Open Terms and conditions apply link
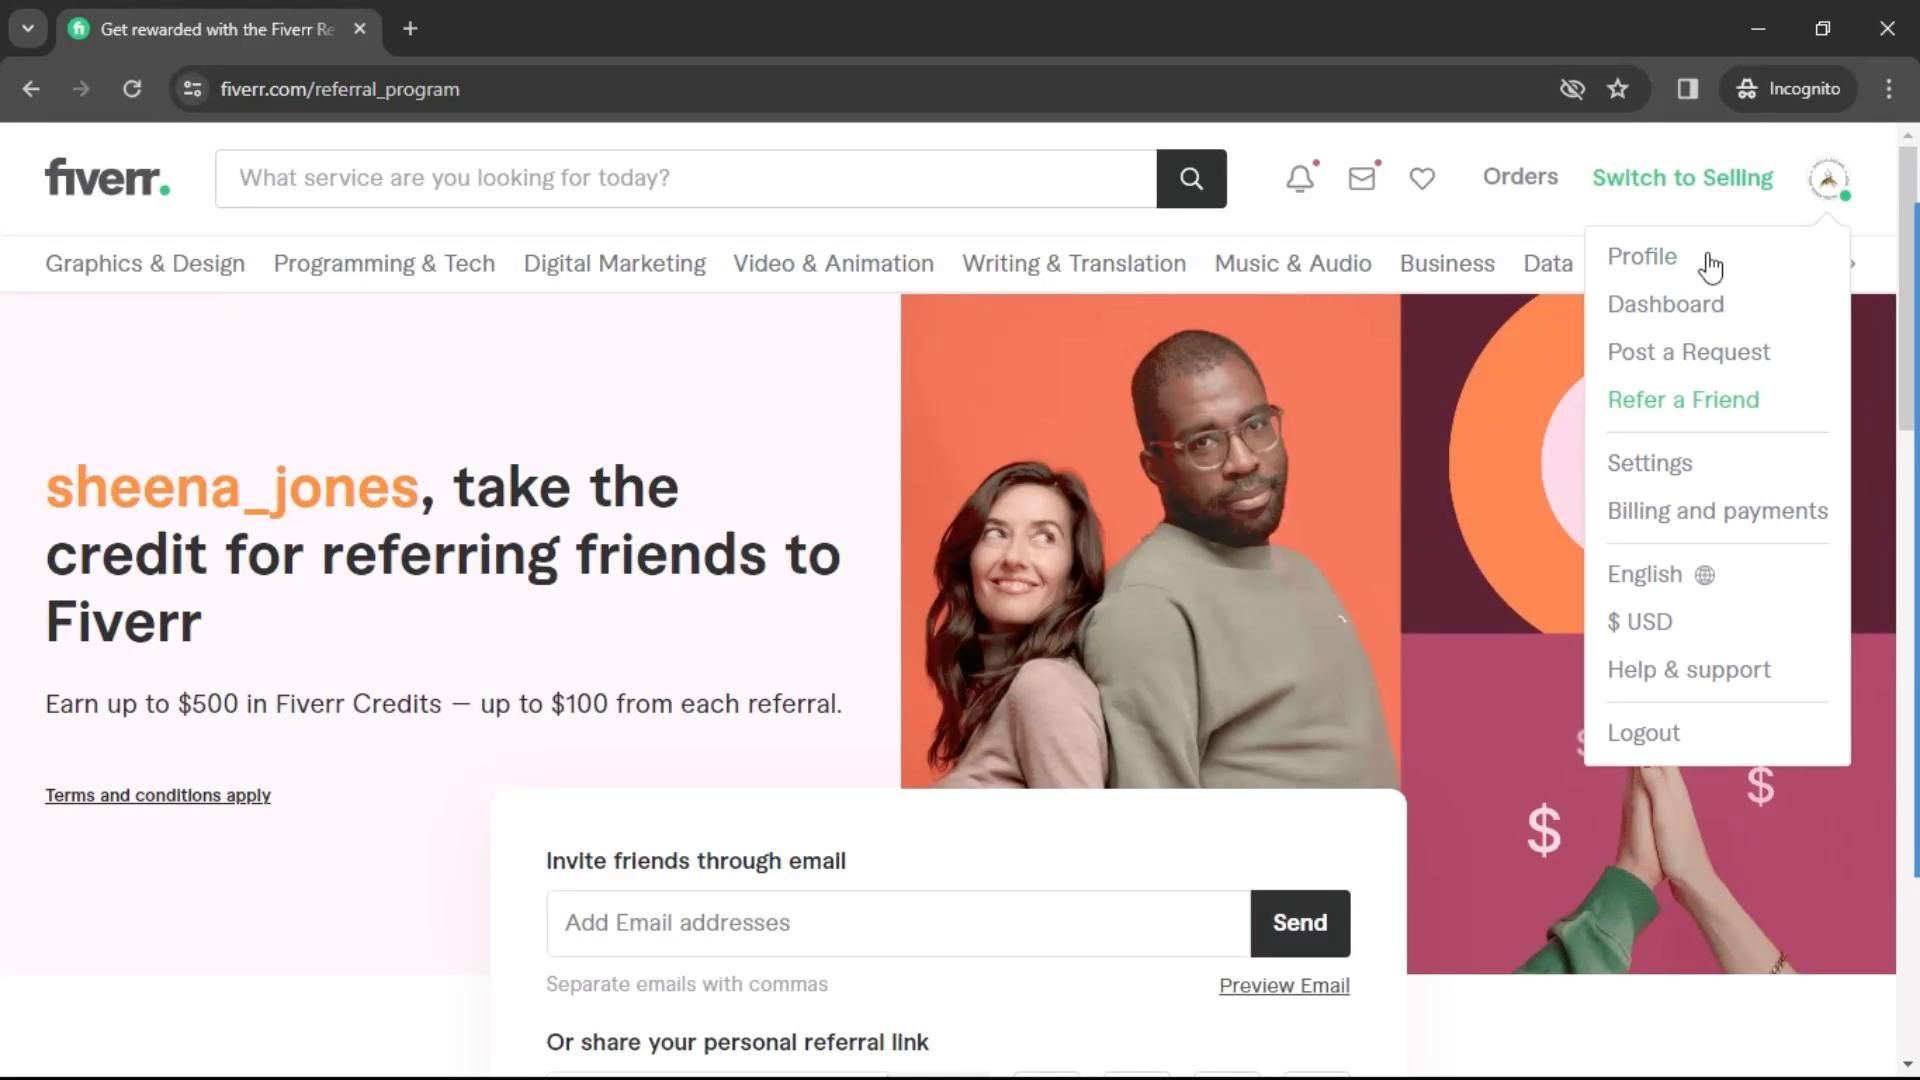Viewport: 1920px width, 1080px height. coord(158,796)
